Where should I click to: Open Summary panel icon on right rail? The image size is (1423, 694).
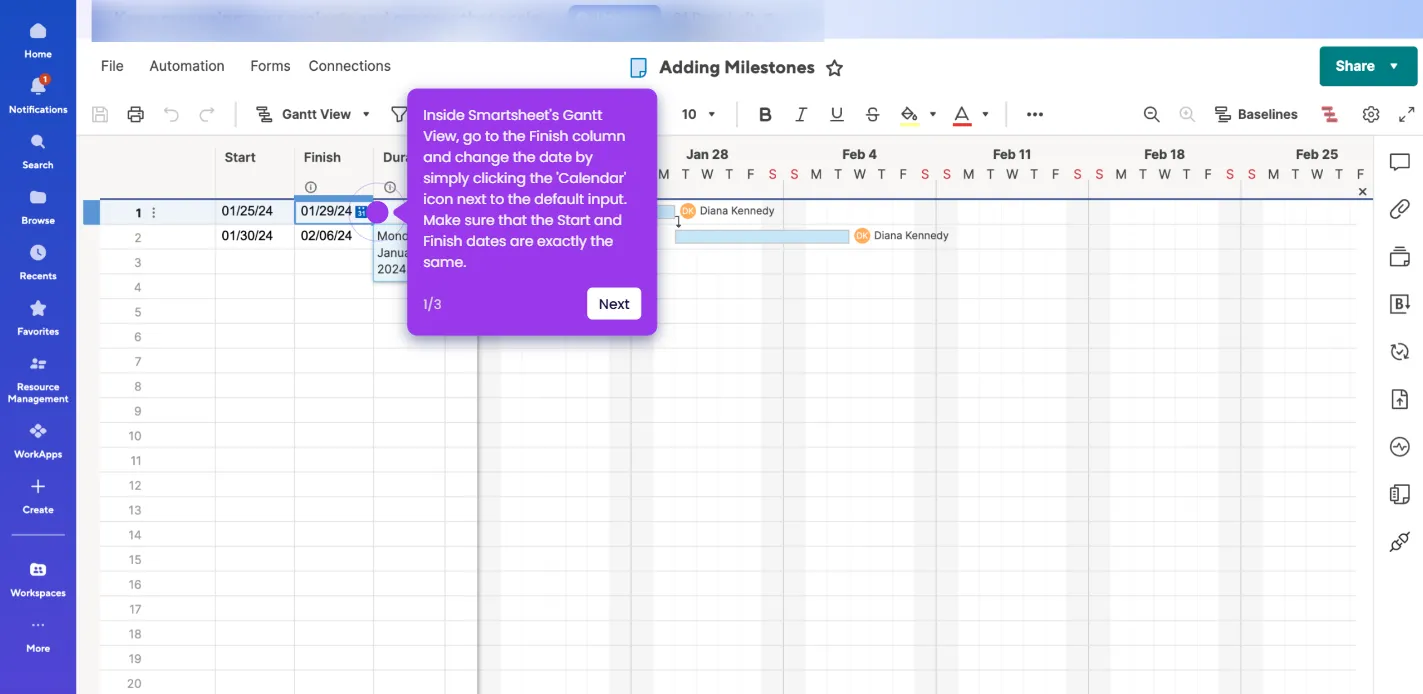(x=1400, y=494)
